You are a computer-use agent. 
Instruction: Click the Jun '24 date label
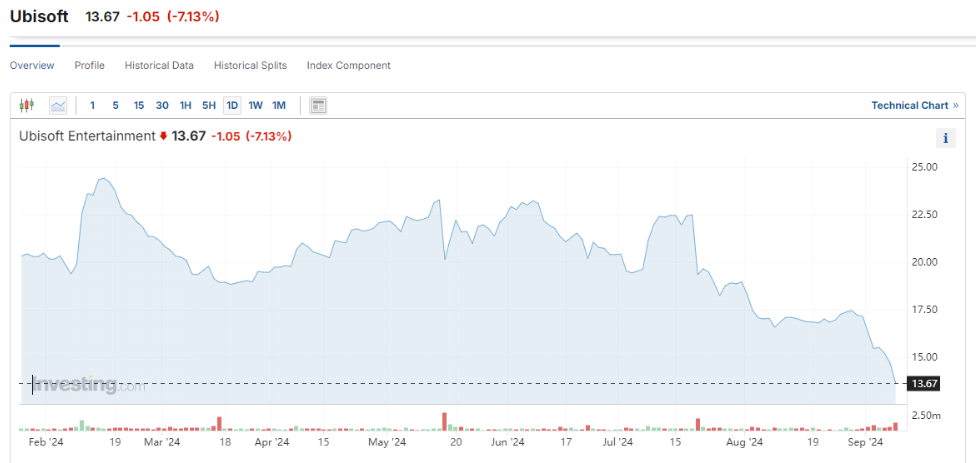point(509,442)
